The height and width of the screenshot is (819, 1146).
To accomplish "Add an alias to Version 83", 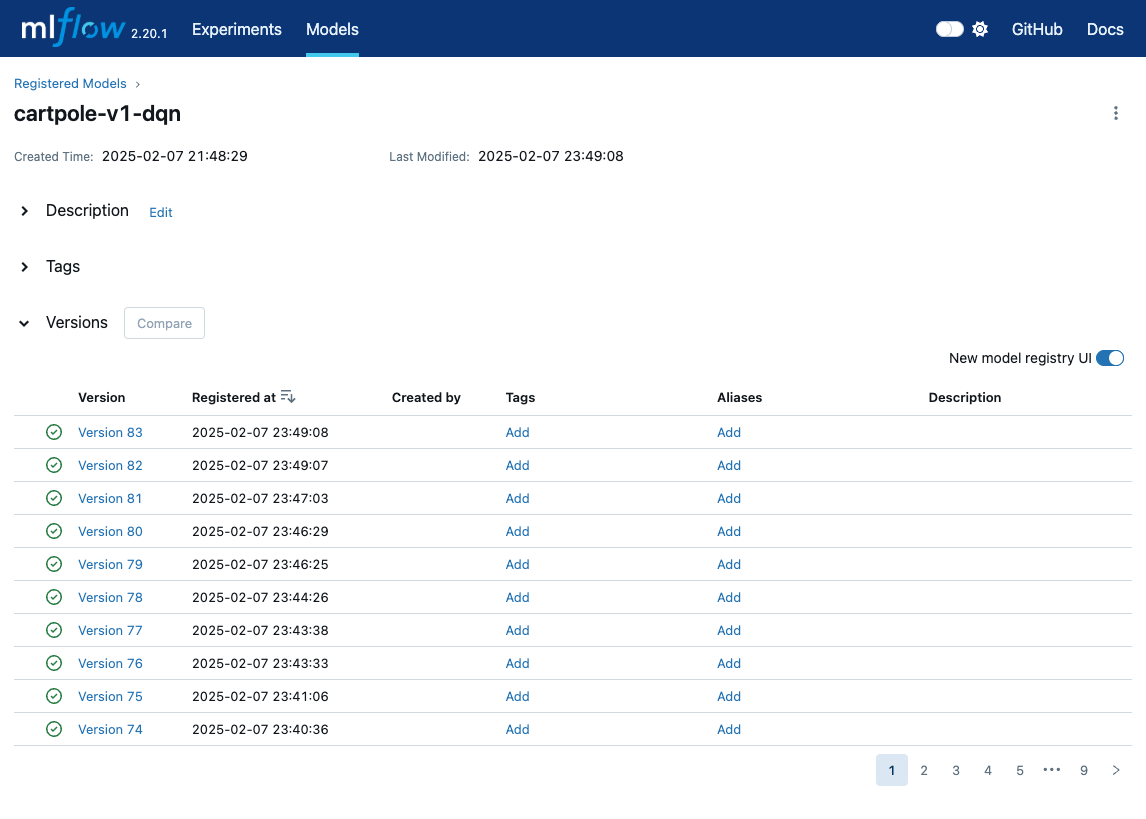I will [x=729, y=433].
